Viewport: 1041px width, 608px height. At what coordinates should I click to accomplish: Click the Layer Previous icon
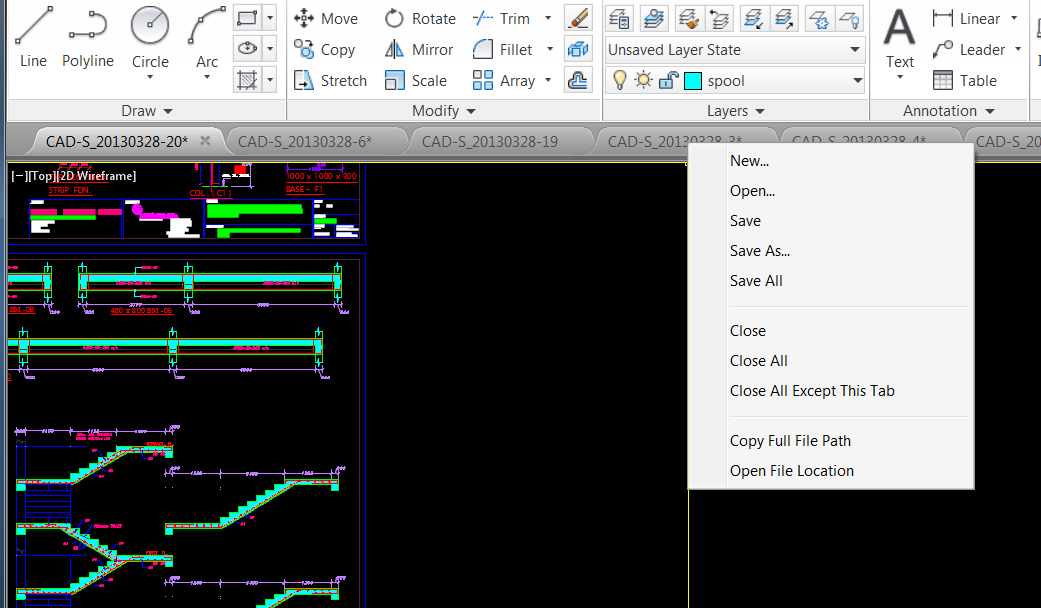click(x=719, y=19)
